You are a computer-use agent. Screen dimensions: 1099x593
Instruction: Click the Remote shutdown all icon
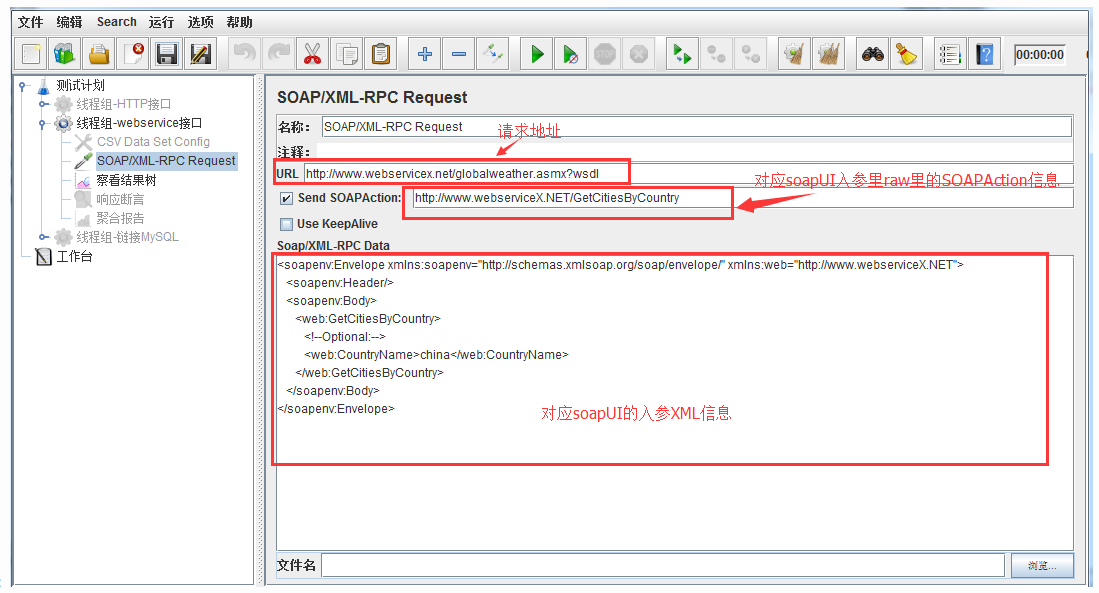pyautogui.click(x=751, y=54)
